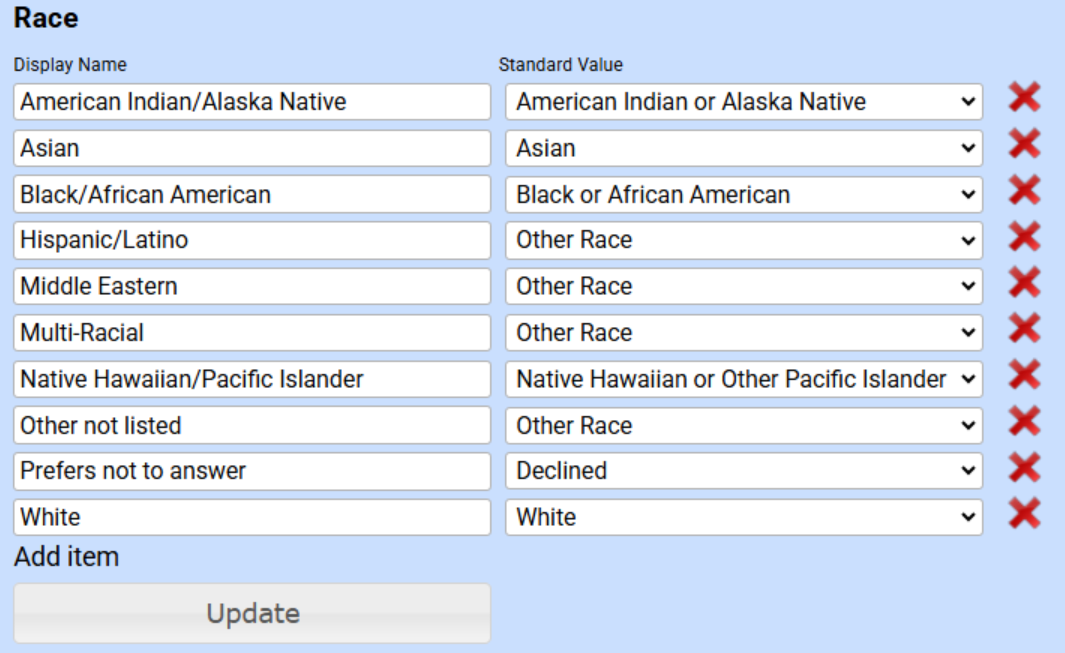Viewport: 1065px width, 653px height.
Task: Edit the Multi-Racial display name field
Action: pos(252,333)
